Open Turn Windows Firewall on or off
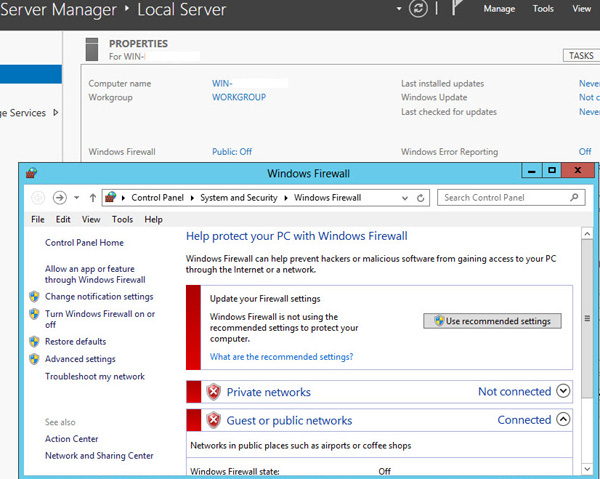 (x=100, y=319)
